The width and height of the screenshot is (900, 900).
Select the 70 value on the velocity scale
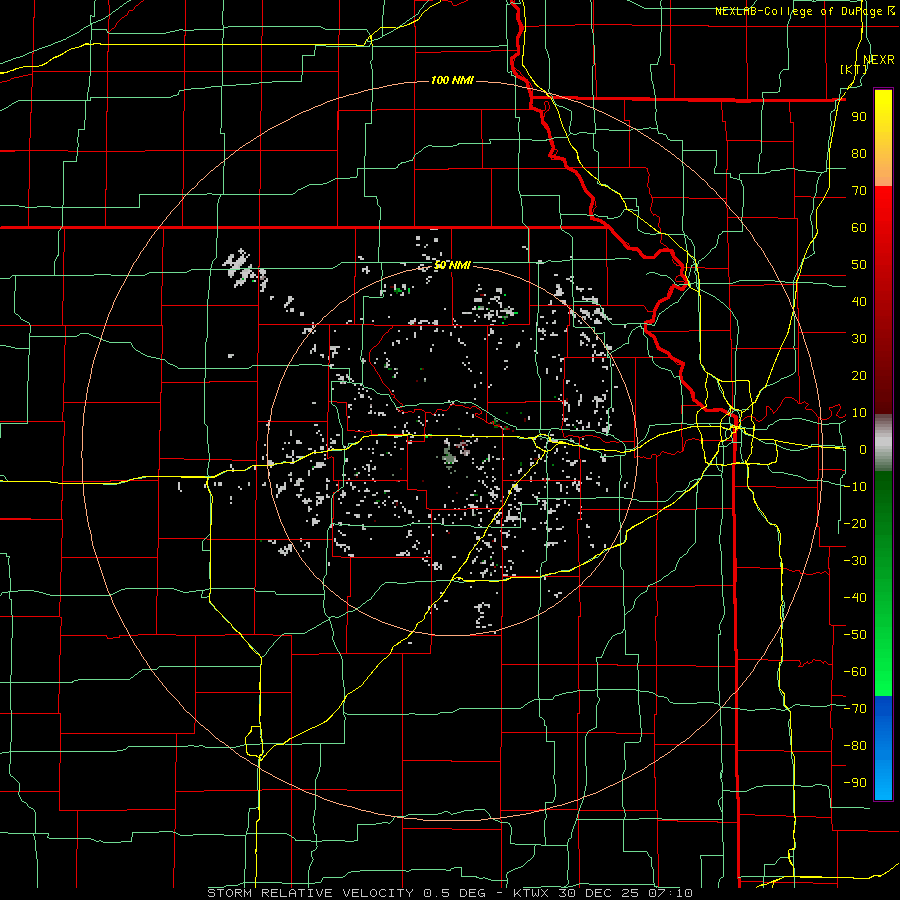tap(859, 191)
